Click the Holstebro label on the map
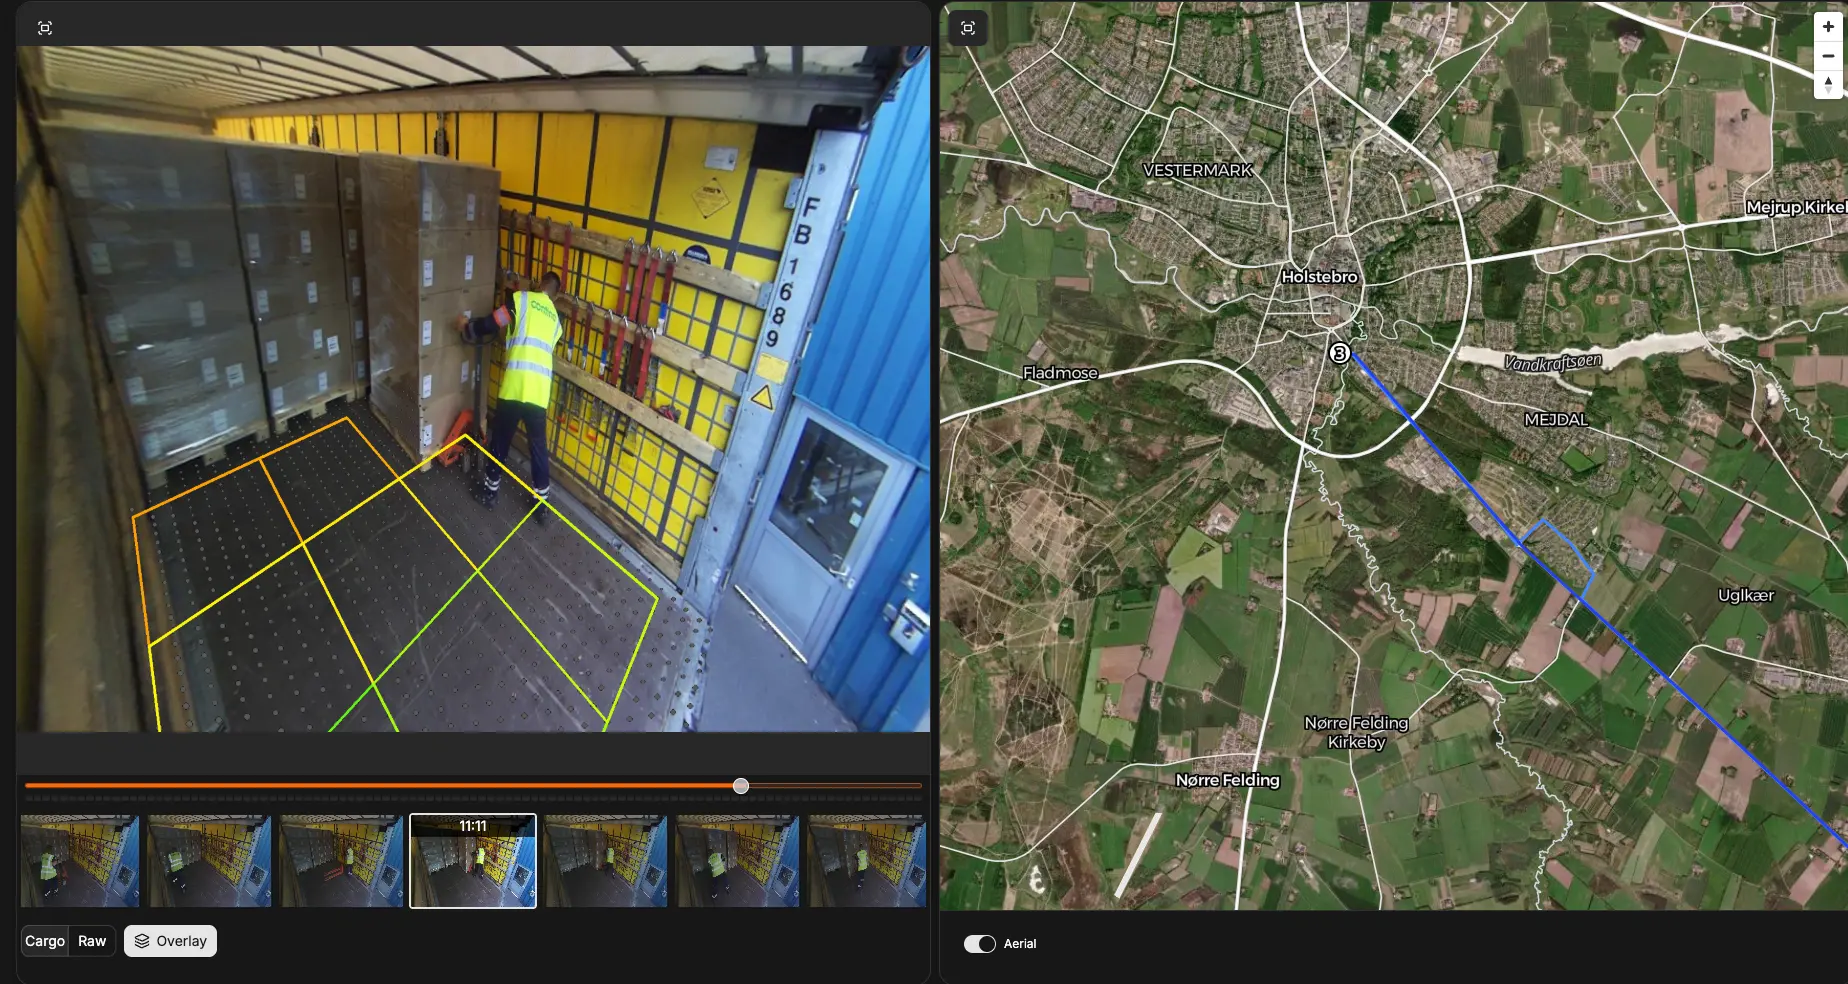This screenshot has width=1848, height=984. click(x=1319, y=277)
